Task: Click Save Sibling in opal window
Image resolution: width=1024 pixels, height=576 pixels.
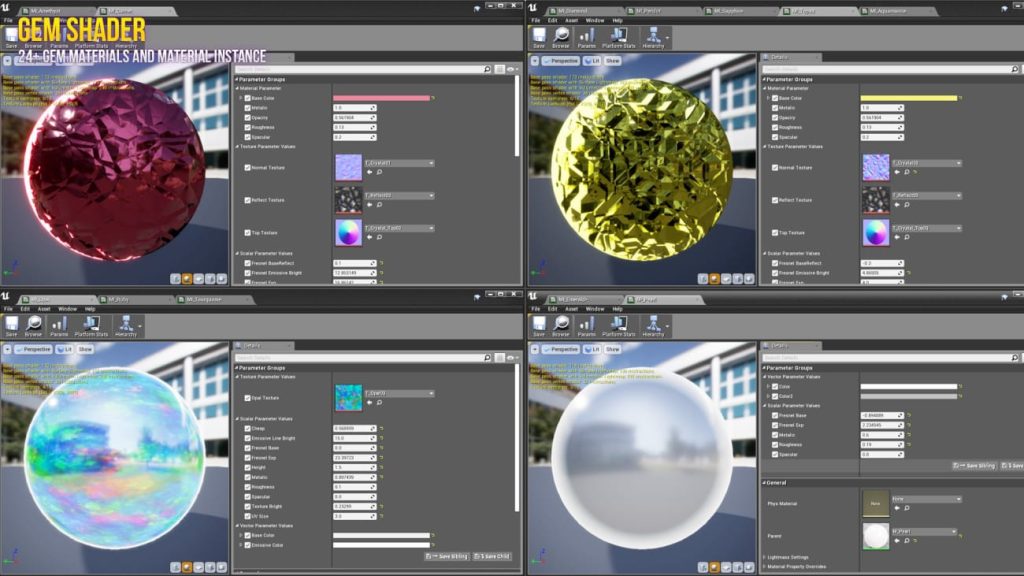Action: pyautogui.click(x=447, y=556)
